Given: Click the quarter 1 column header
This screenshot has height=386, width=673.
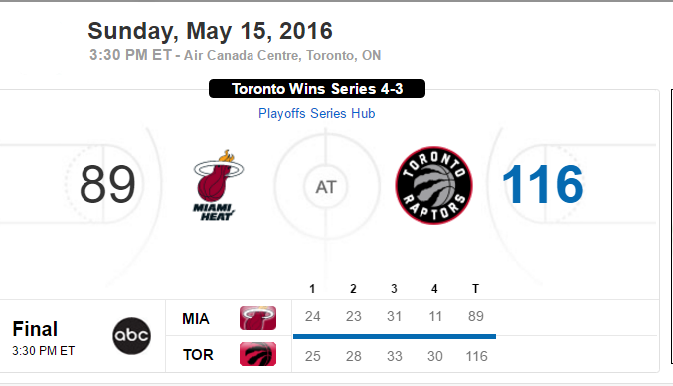Looking at the screenshot, I should pyautogui.click(x=312, y=289).
